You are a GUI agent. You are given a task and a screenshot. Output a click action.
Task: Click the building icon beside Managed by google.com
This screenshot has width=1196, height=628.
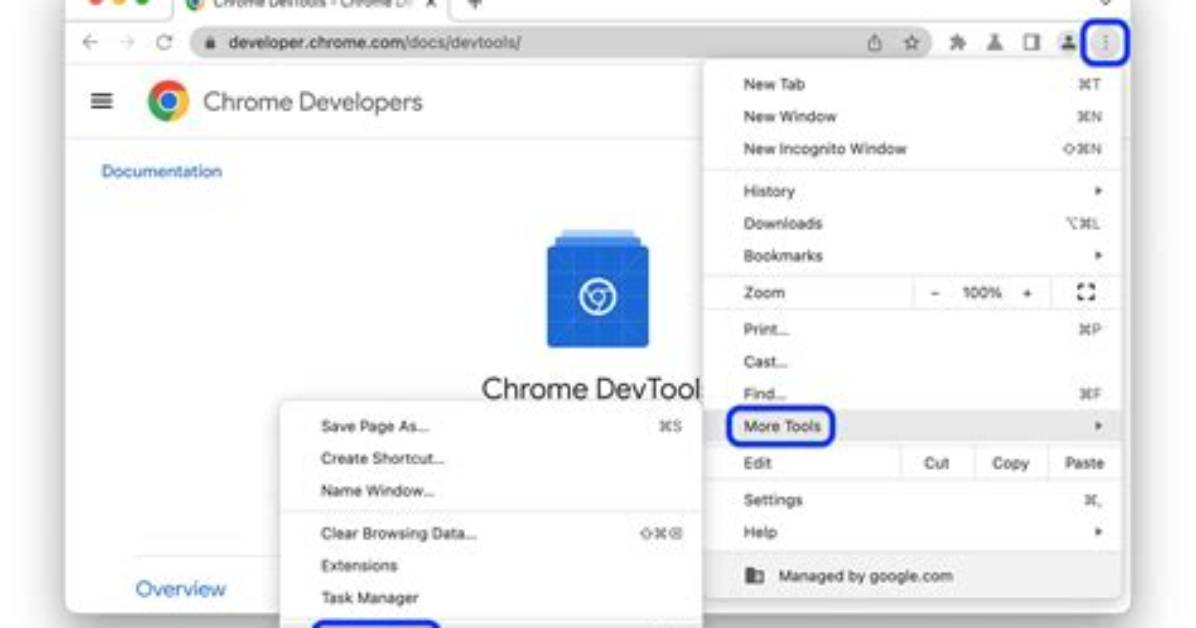coord(754,575)
